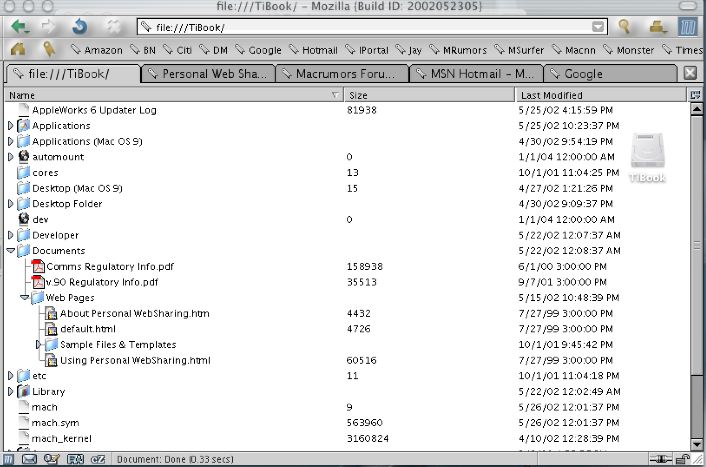Image resolution: width=706 pixels, height=467 pixels.
Task: Expand the etc folder triangle
Action: (11, 376)
